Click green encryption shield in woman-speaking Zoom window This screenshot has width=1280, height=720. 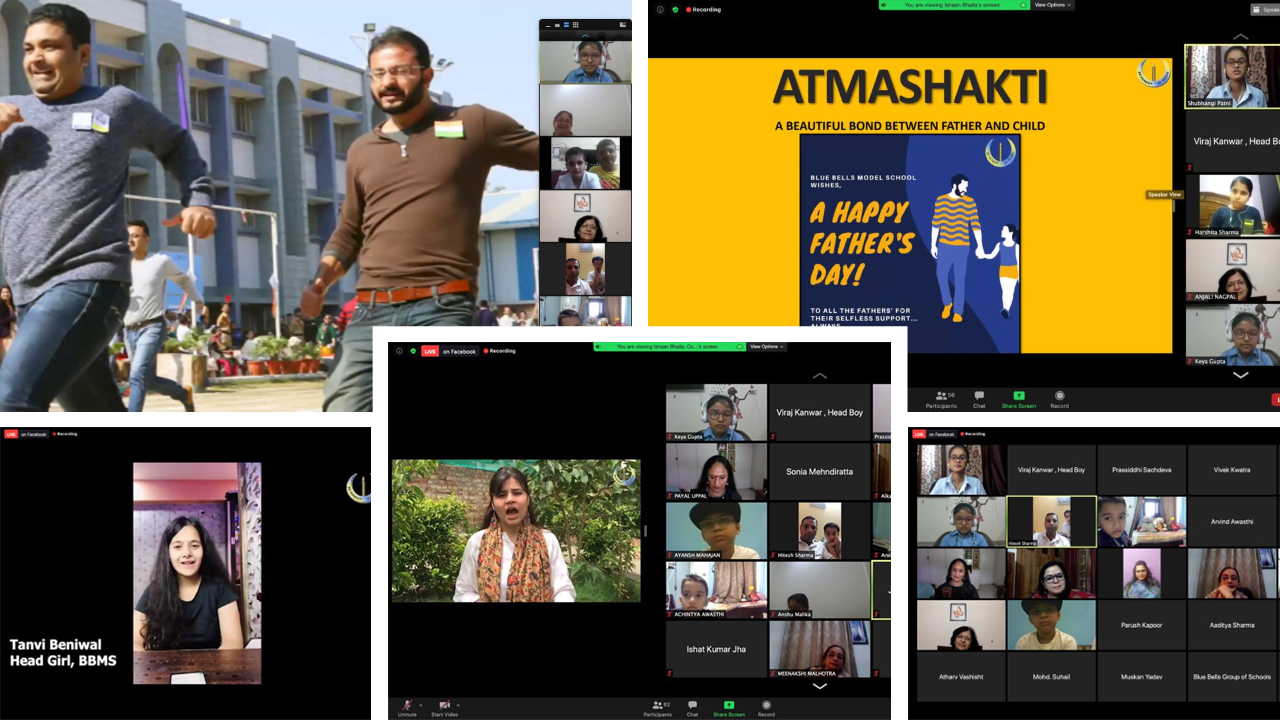point(413,351)
